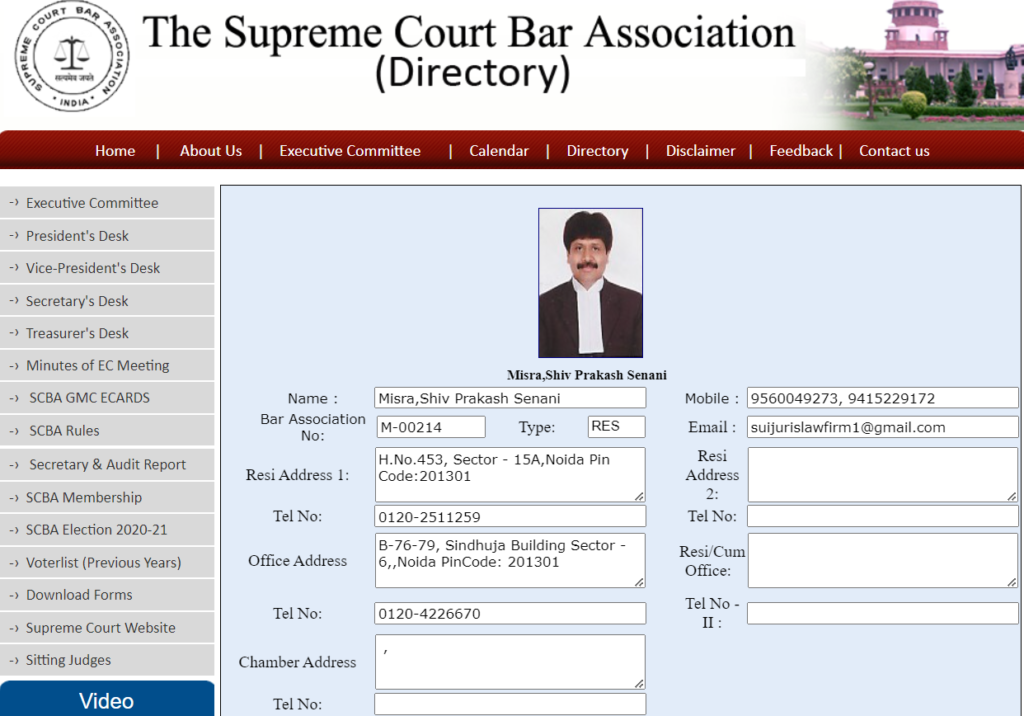
Task: Click the Video panel header
Action: [x=107, y=700]
